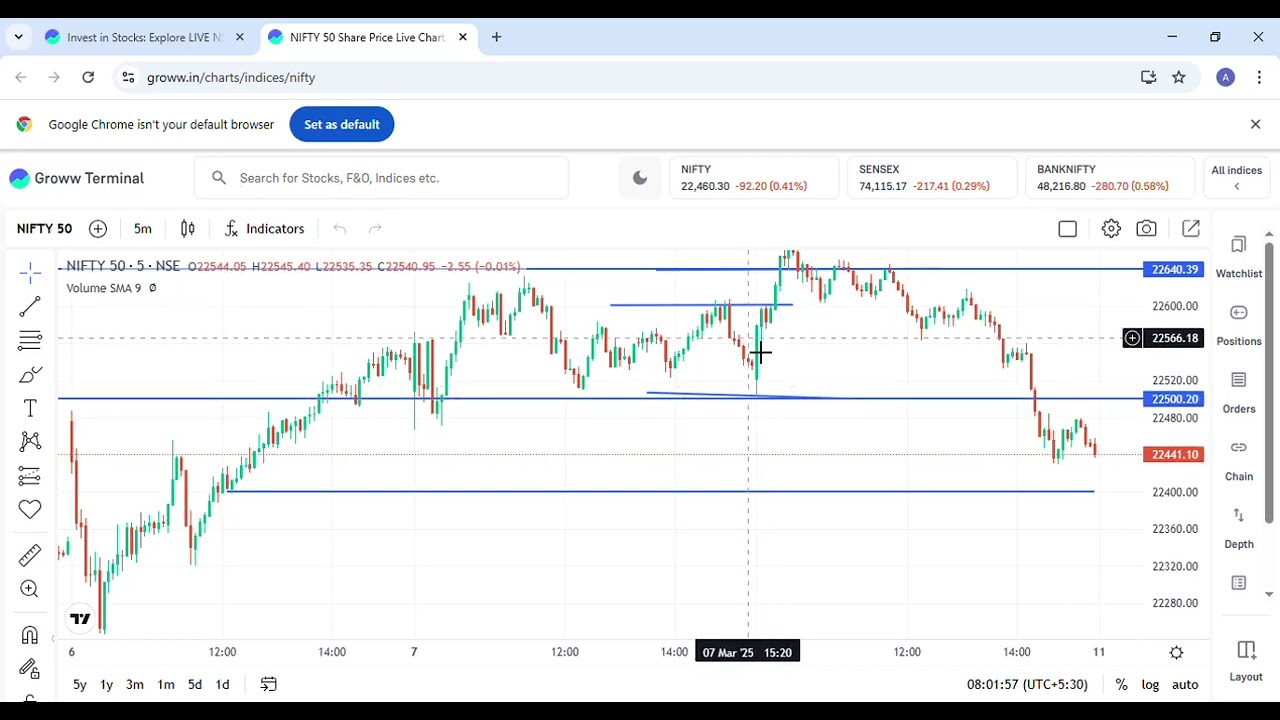Screen dimensions: 1280x720
Task: Add alert at 22566.18 plus button
Action: point(1132,338)
